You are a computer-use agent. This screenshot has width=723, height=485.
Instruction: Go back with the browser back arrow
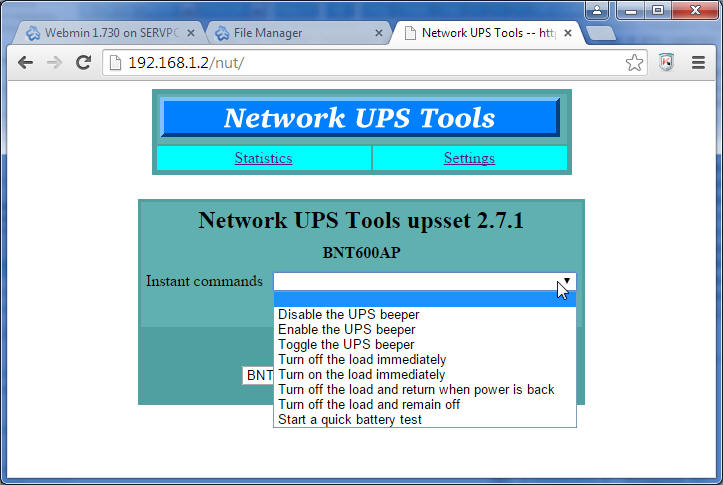[x=25, y=62]
